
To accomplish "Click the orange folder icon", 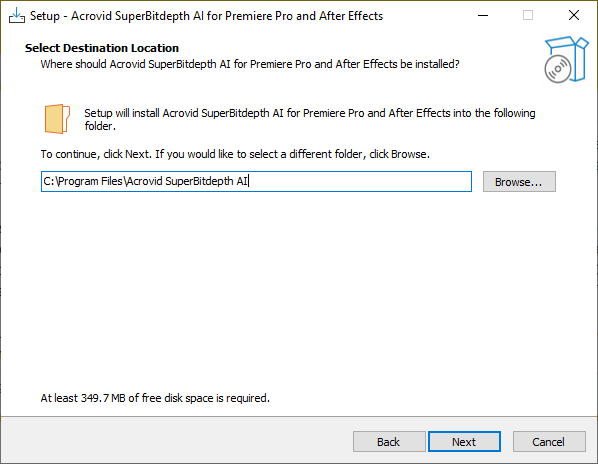I will pos(57,119).
